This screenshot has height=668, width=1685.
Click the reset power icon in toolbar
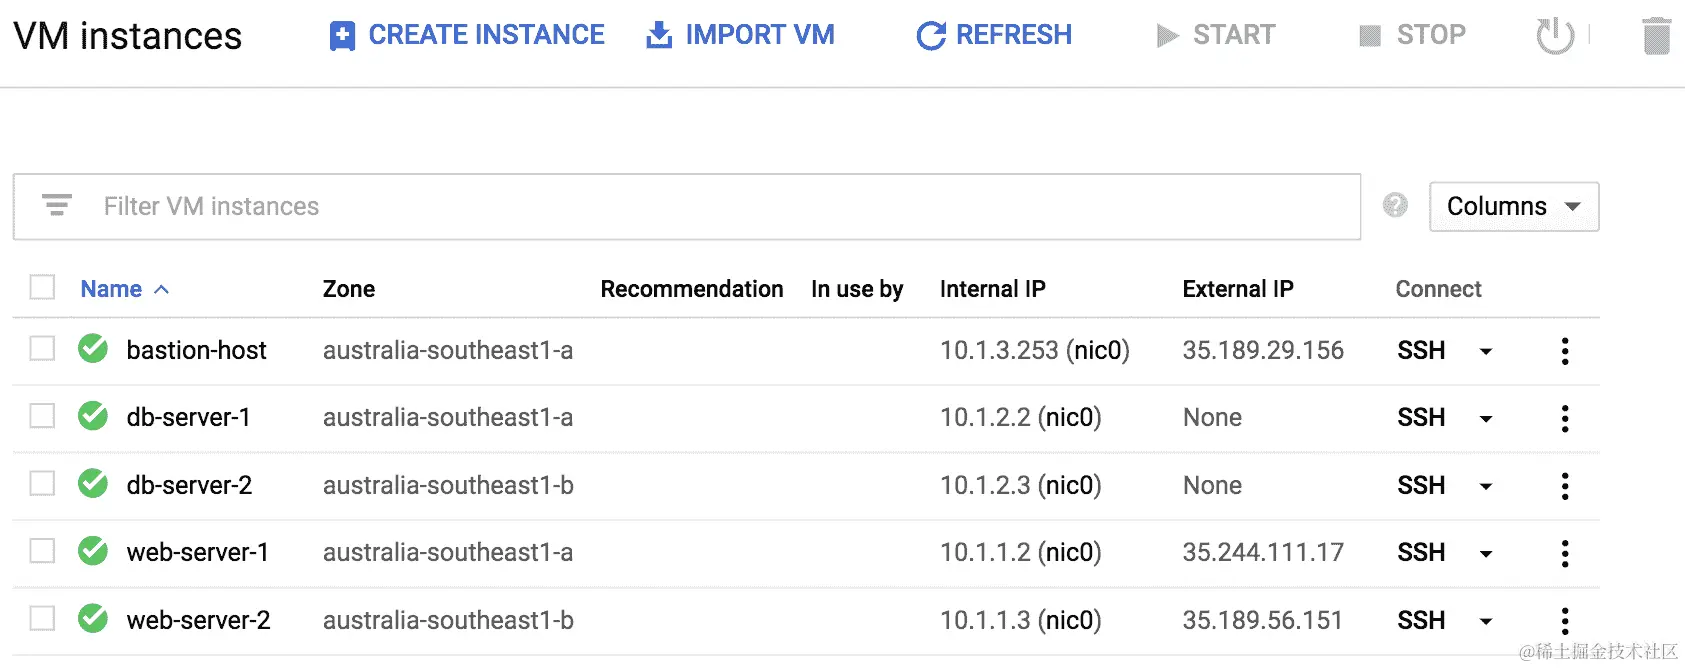(1555, 36)
